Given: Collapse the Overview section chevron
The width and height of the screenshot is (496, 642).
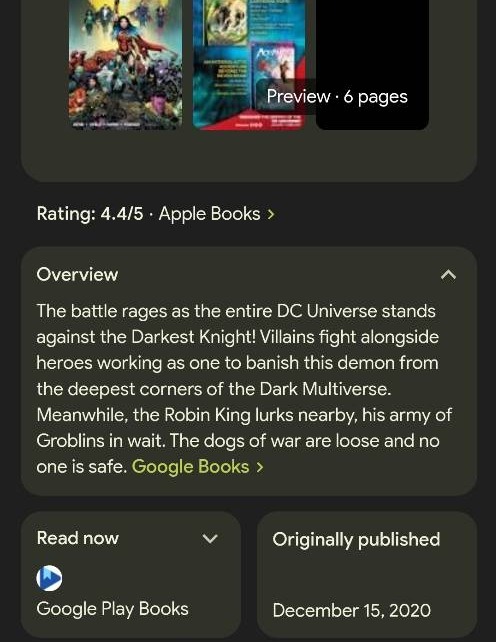Looking at the screenshot, I should click(x=448, y=274).
